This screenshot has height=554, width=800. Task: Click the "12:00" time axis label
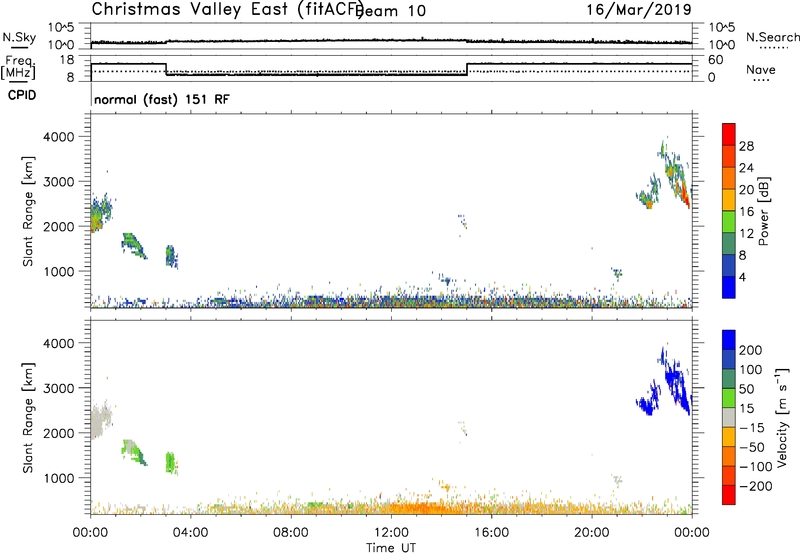pyautogui.click(x=391, y=533)
